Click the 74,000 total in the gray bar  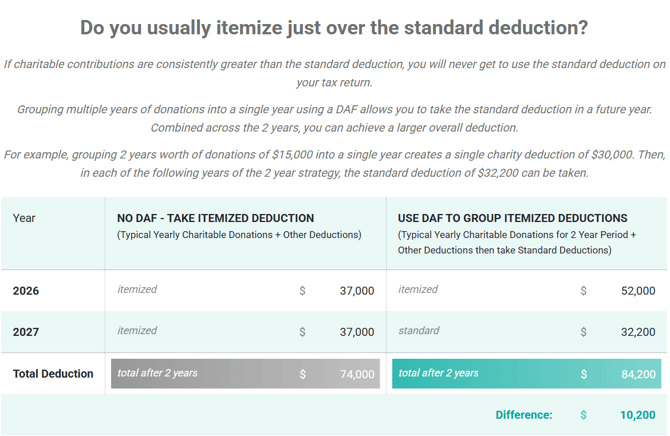(356, 374)
